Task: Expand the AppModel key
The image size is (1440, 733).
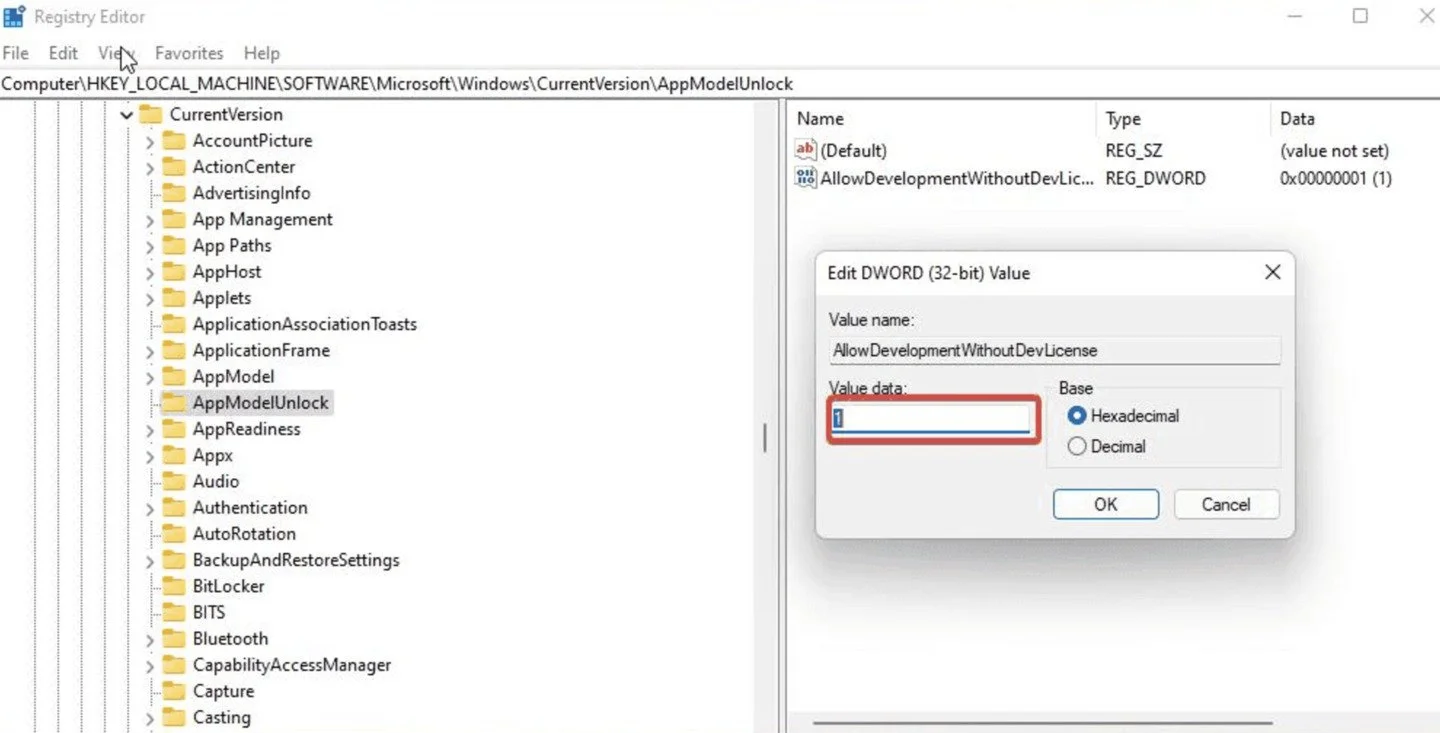Action: [x=150, y=377]
